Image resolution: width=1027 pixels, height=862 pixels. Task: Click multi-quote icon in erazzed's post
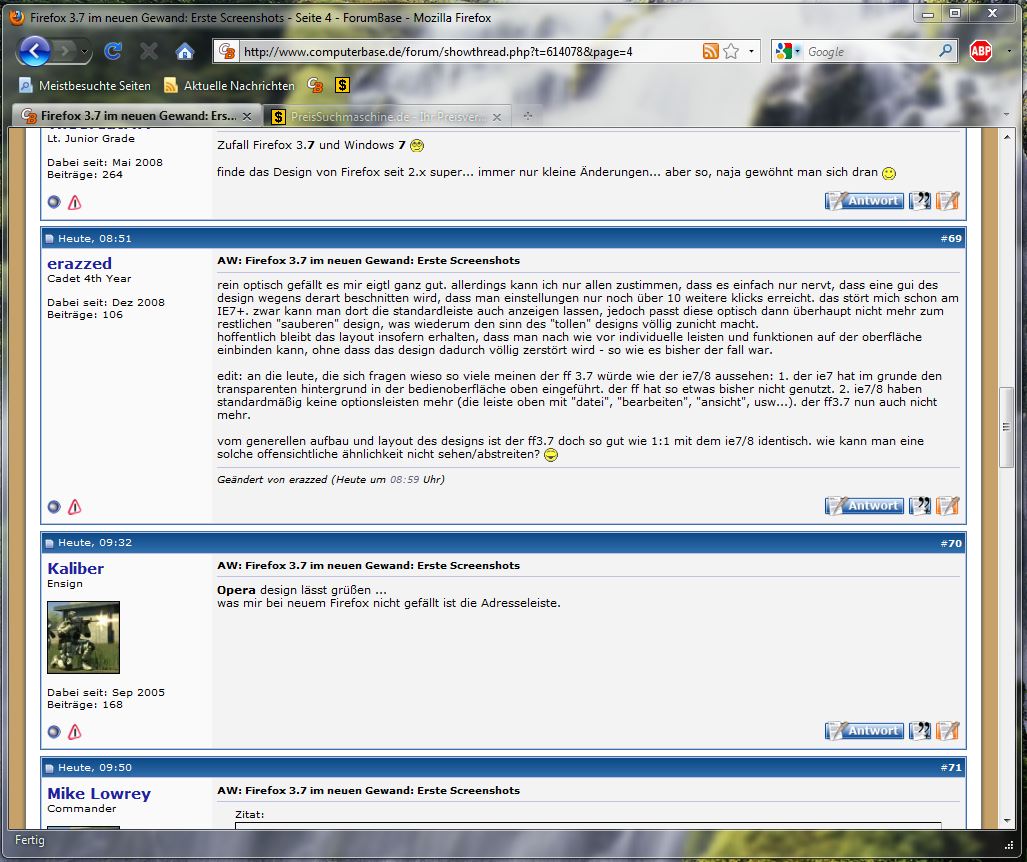click(x=920, y=506)
